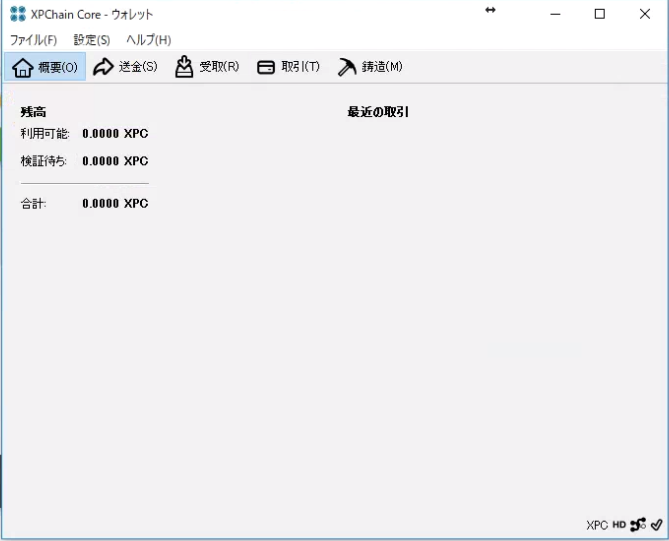The width and height of the screenshot is (669, 541).
Task: Click the 残高 balance heading
Action: (x=33, y=112)
